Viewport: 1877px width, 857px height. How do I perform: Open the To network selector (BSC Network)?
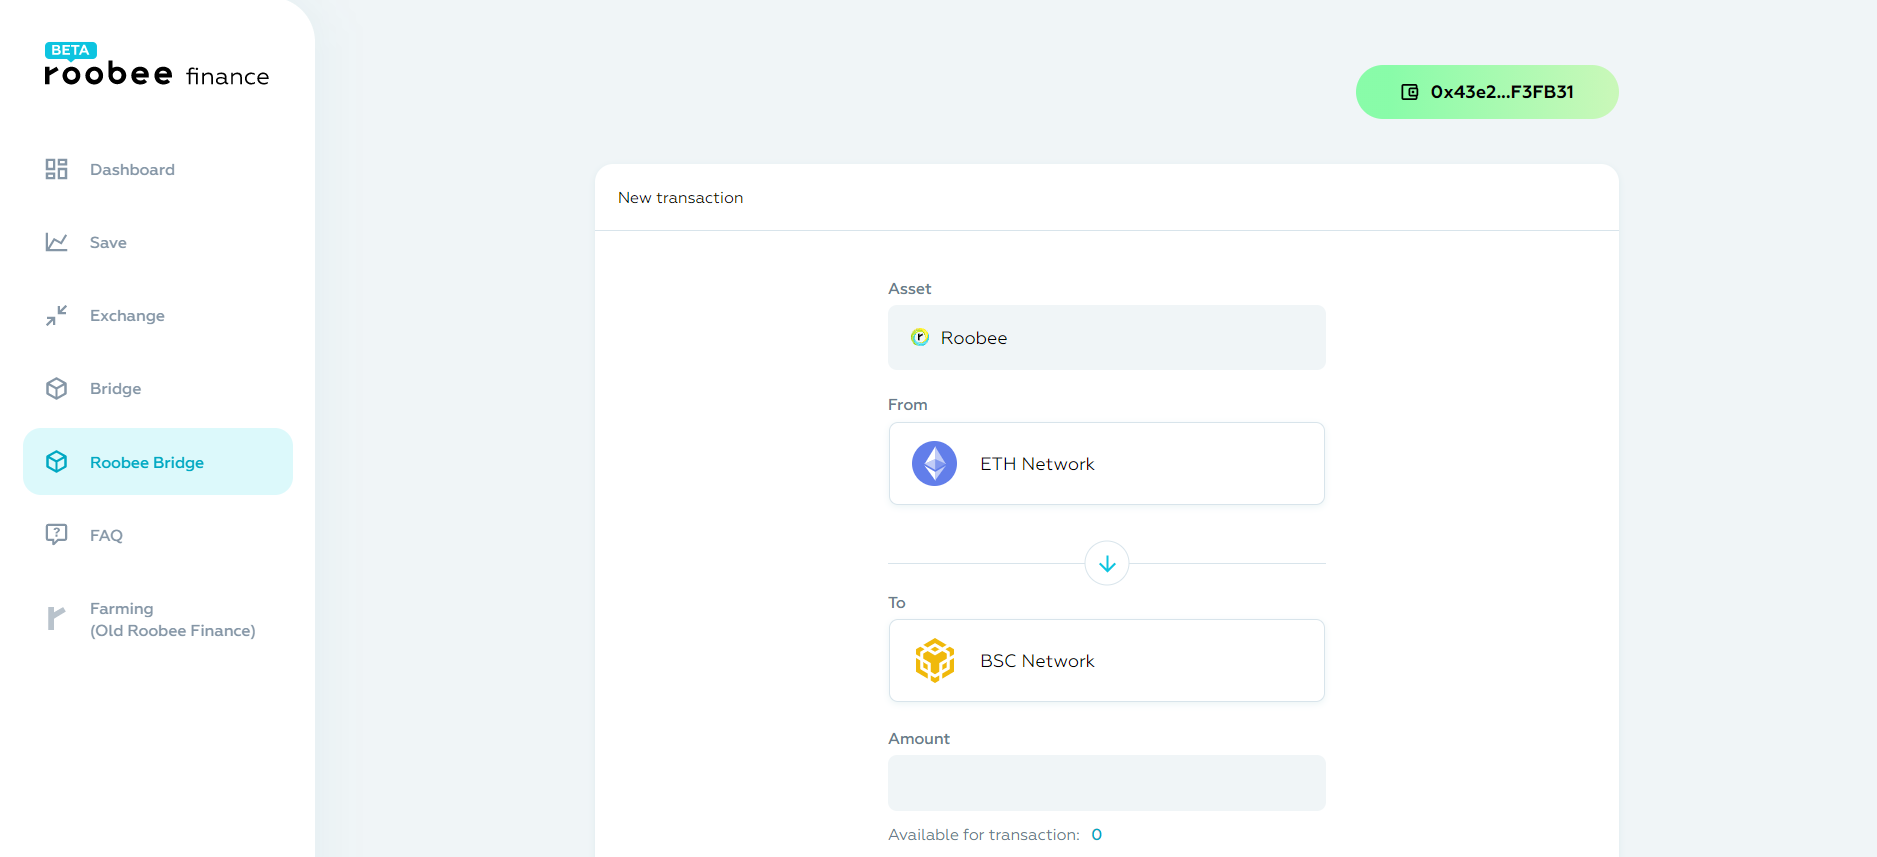point(1107,660)
